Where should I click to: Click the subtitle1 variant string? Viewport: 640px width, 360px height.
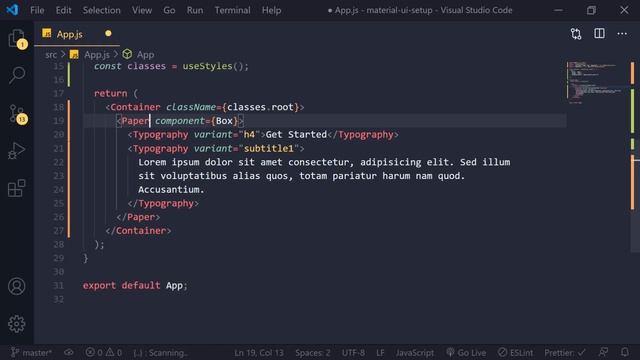point(269,149)
